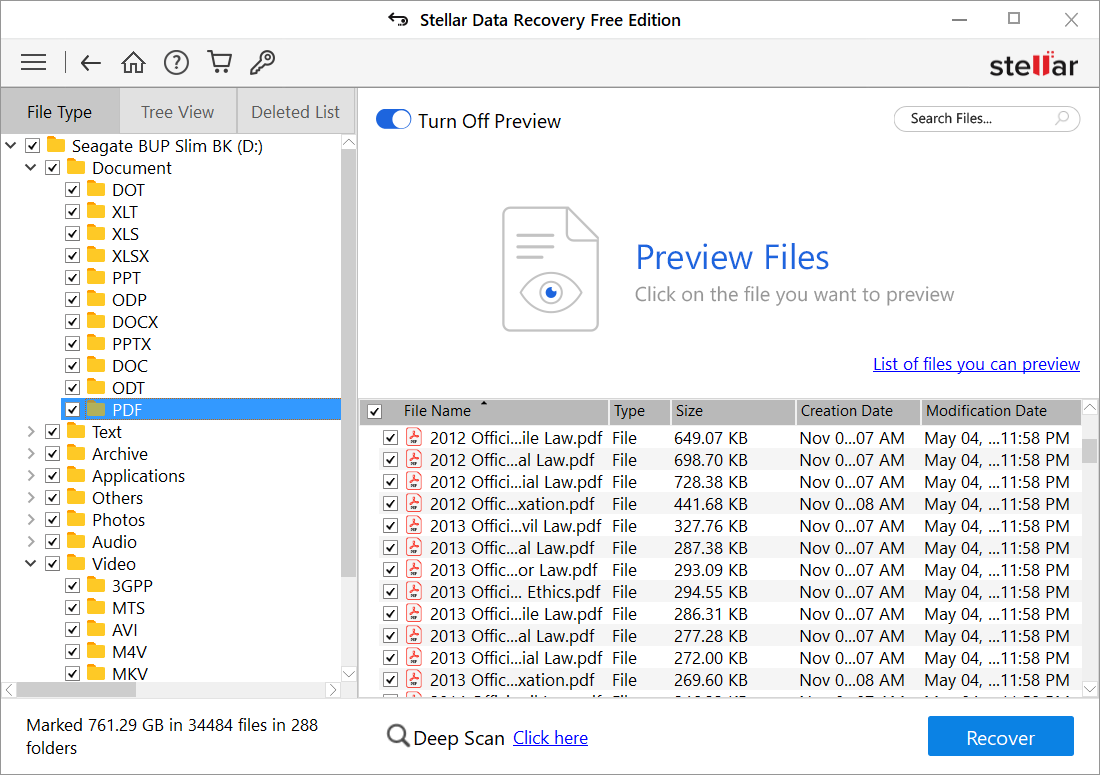Switch to the Tree View tab
The image size is (1100, 775).
click(177, 112)
